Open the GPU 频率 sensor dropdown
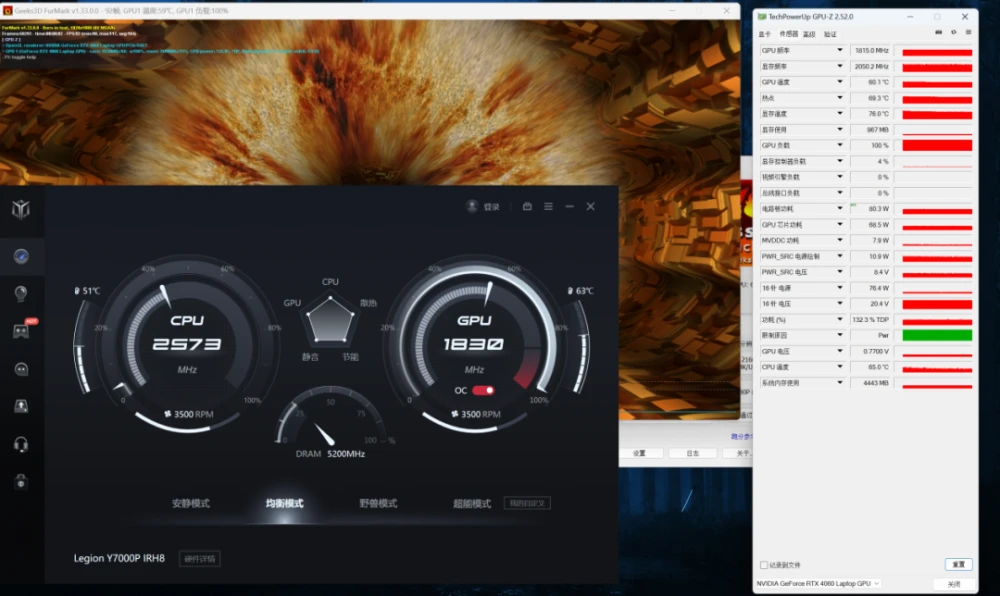The height and width of the screenshot is (596, 1000). (839, 50)
